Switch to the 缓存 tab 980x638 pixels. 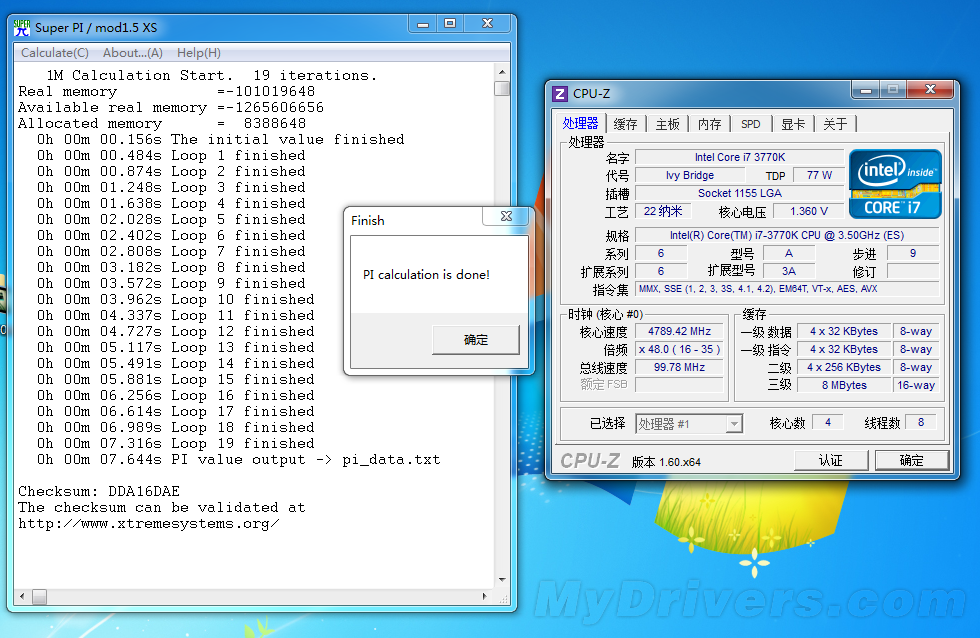625,124
